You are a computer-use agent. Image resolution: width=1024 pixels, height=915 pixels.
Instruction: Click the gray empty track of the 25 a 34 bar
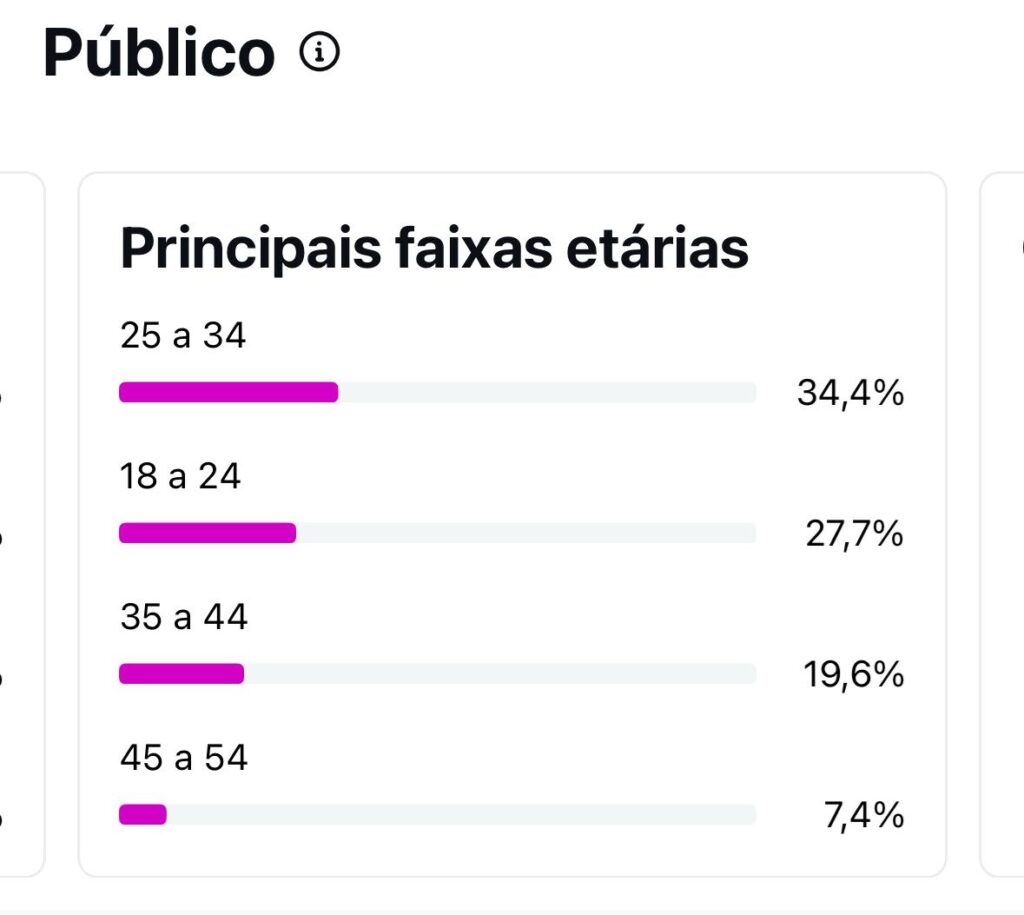point(546,392)
